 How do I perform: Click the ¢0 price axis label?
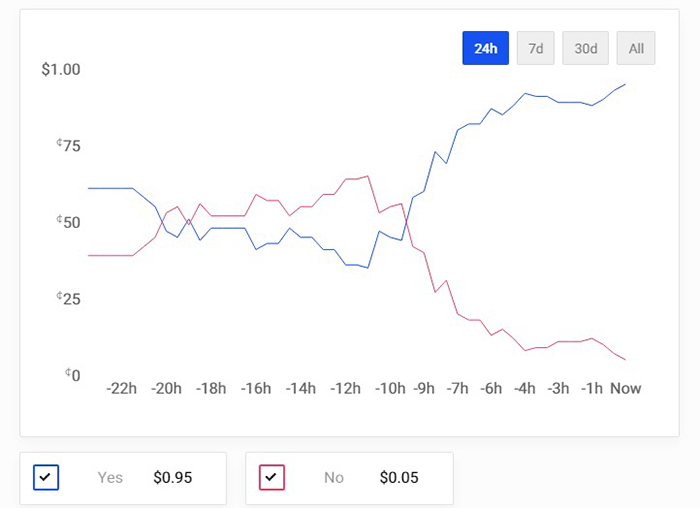pos(72,374)
